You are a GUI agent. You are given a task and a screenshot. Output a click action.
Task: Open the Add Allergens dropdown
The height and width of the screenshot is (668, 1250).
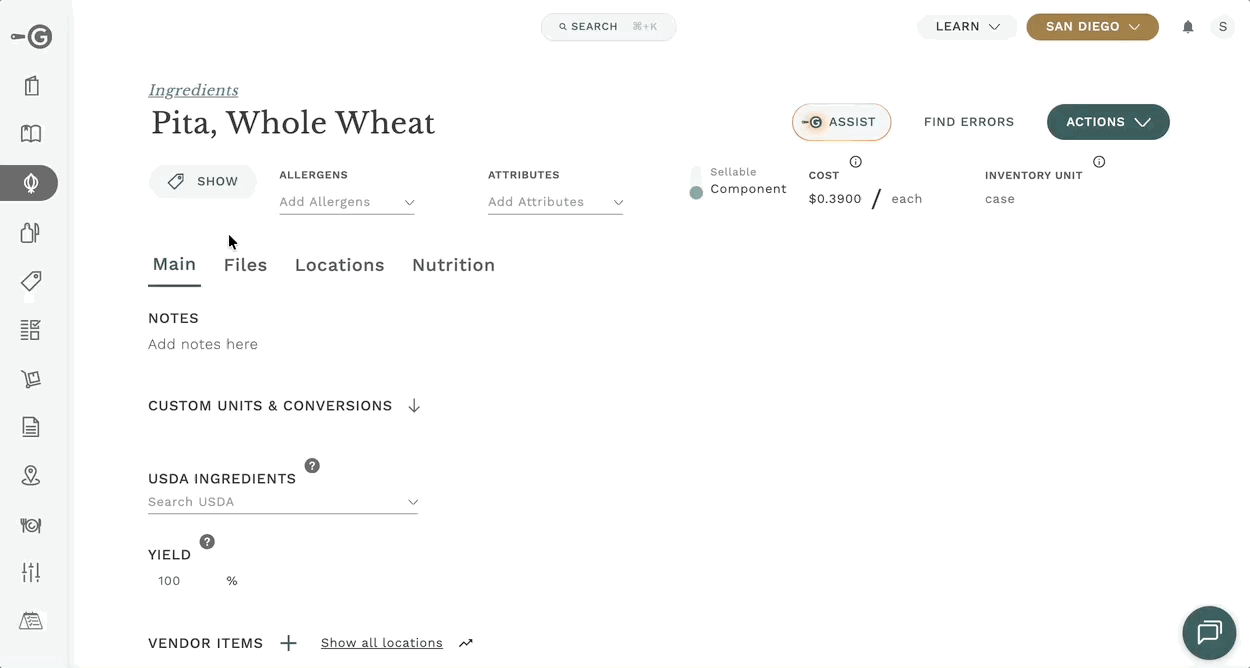click(x=347, y=202)
